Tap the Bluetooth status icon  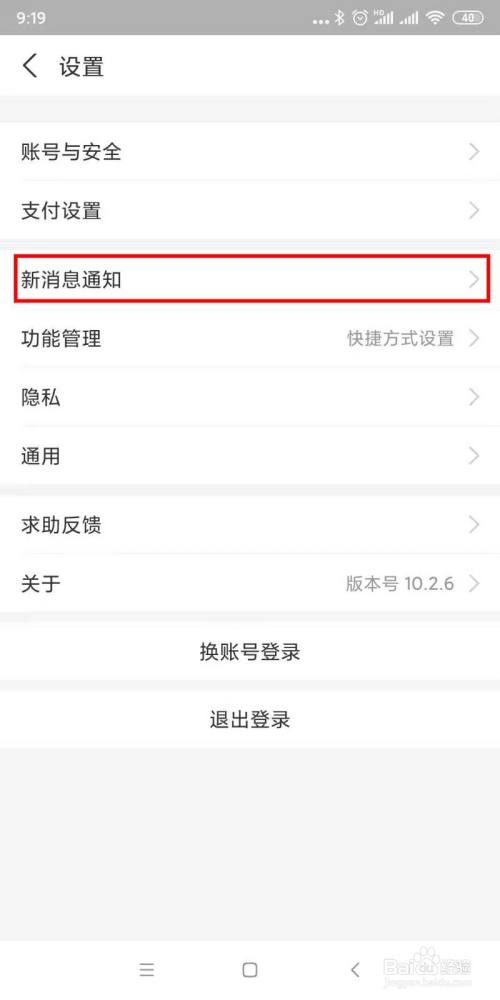[x=340, y=18]
